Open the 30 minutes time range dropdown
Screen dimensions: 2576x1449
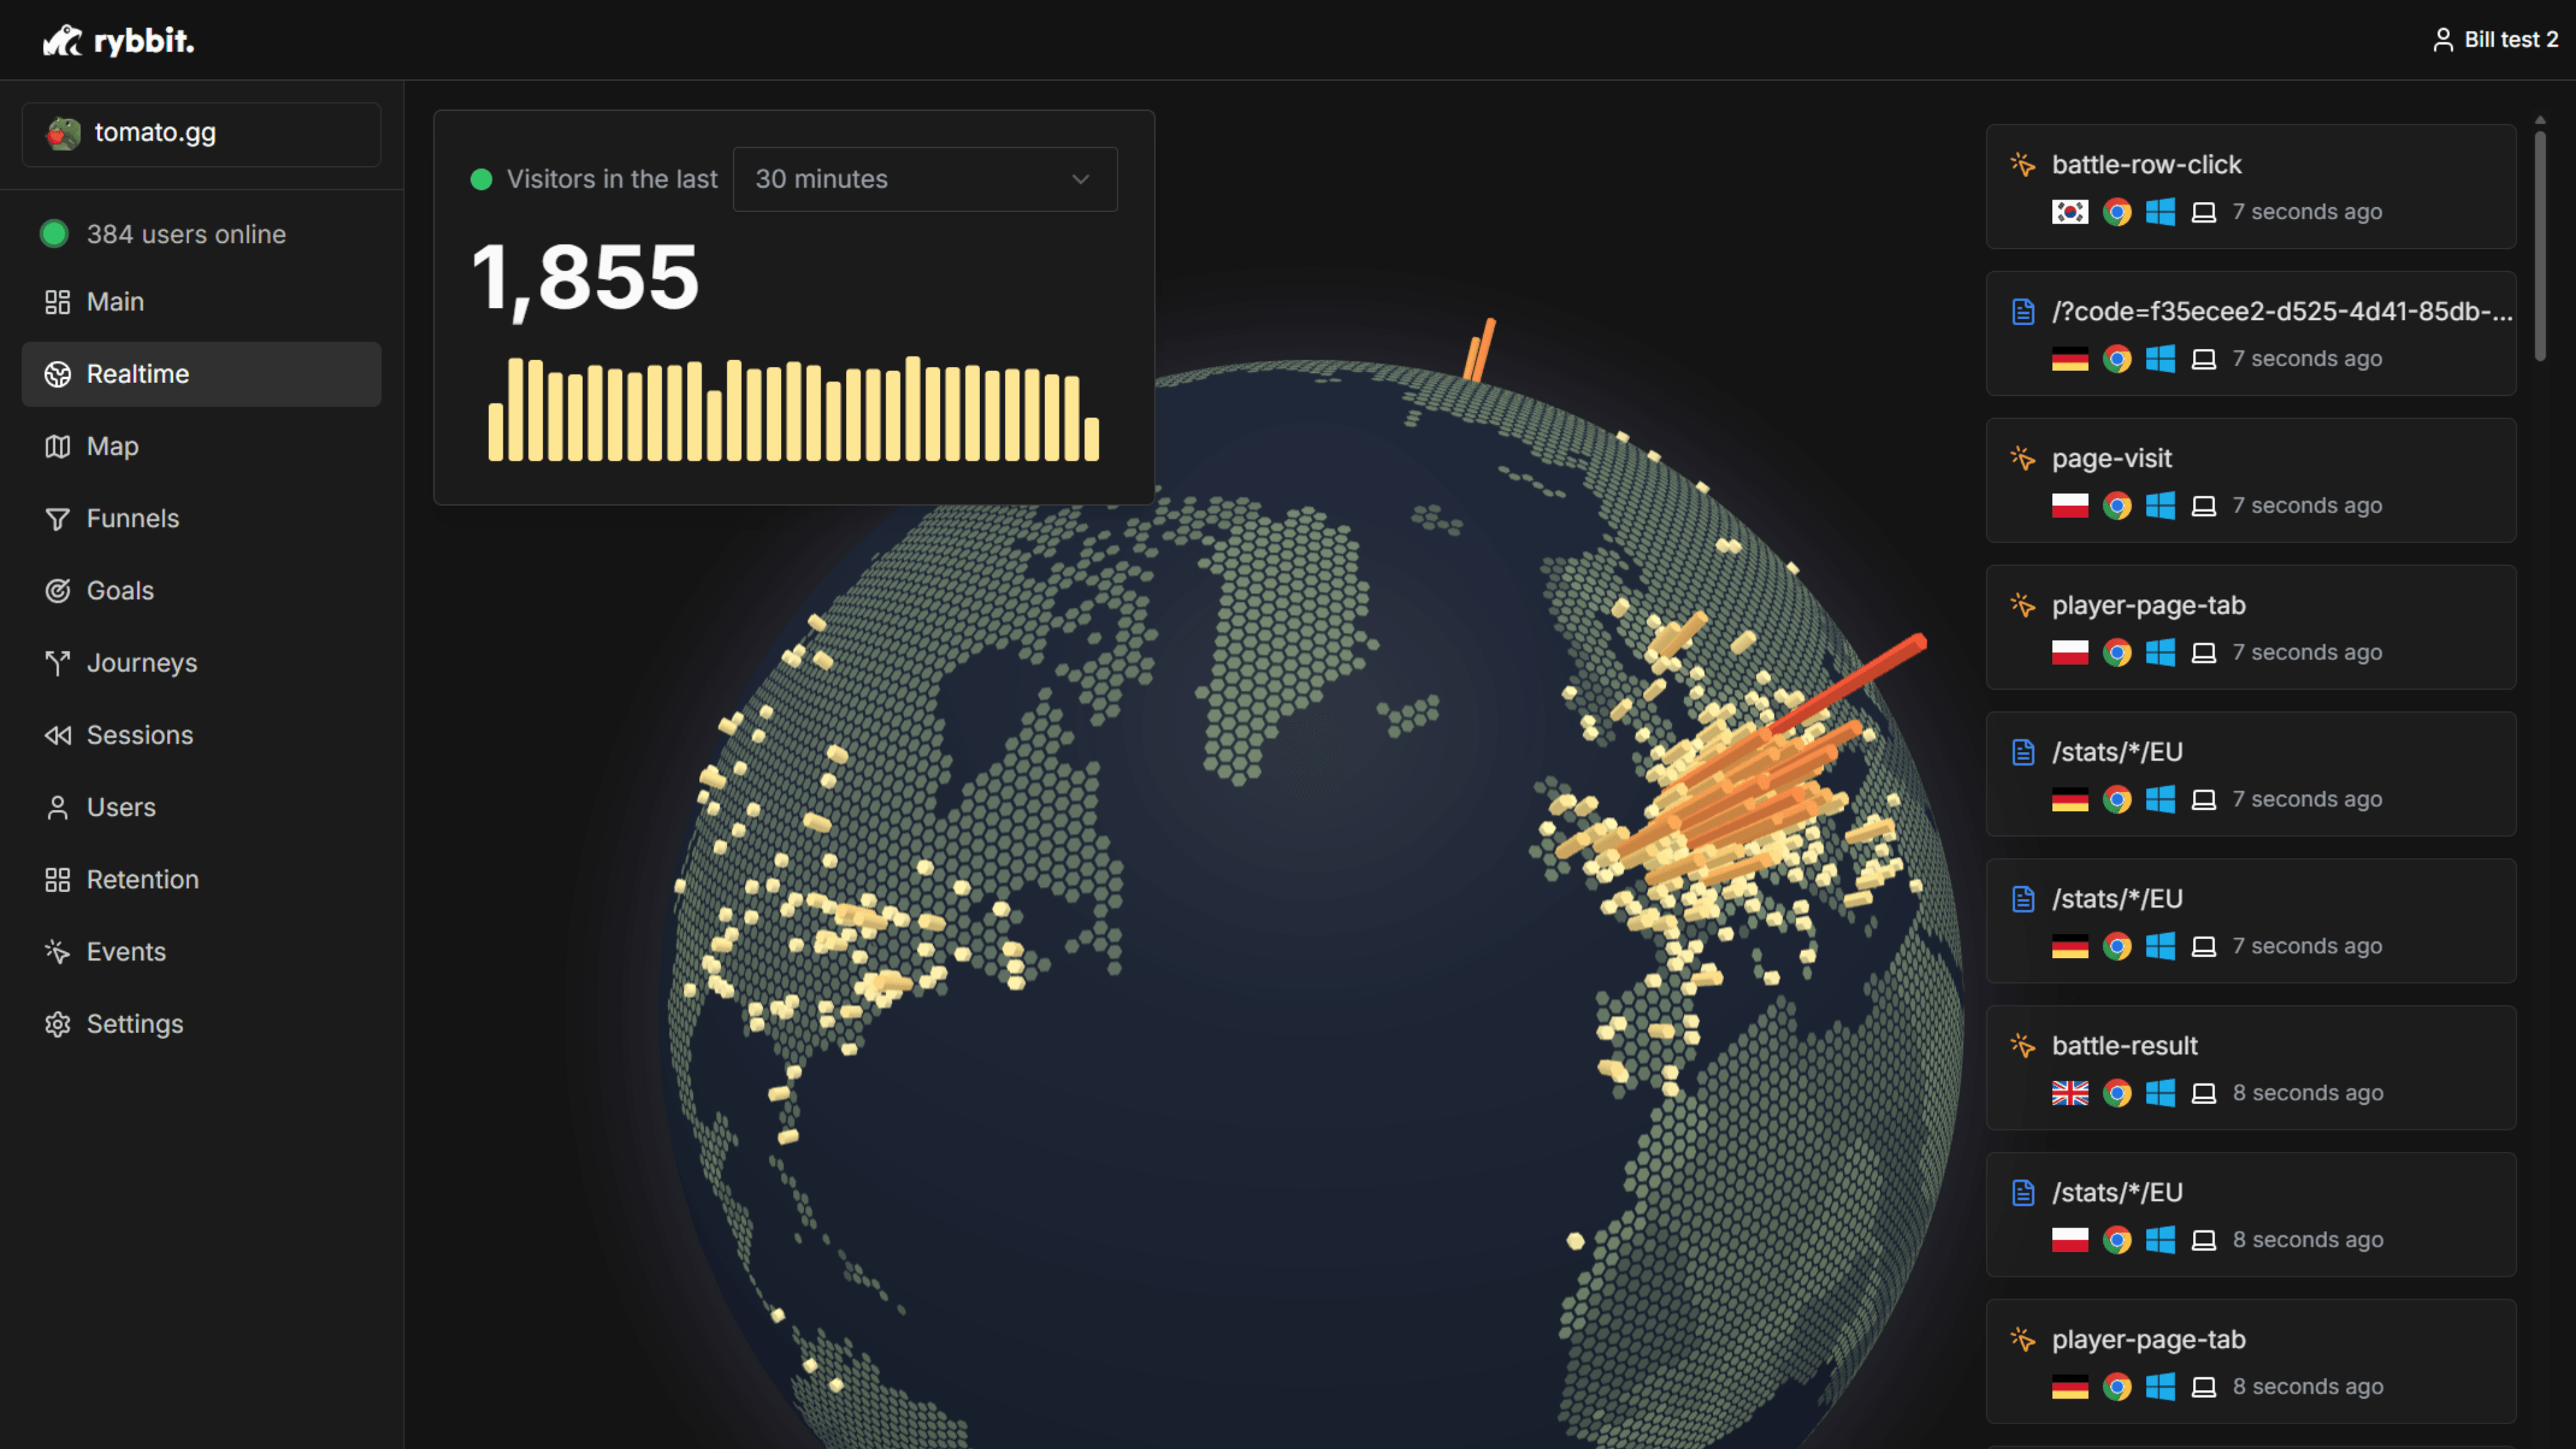click(925, 179)
